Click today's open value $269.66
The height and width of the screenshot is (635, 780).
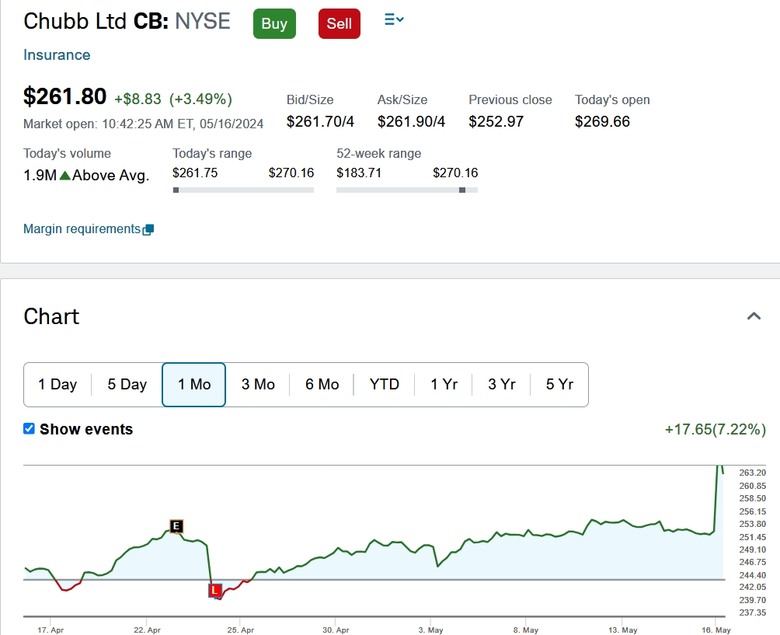[602, 121]
